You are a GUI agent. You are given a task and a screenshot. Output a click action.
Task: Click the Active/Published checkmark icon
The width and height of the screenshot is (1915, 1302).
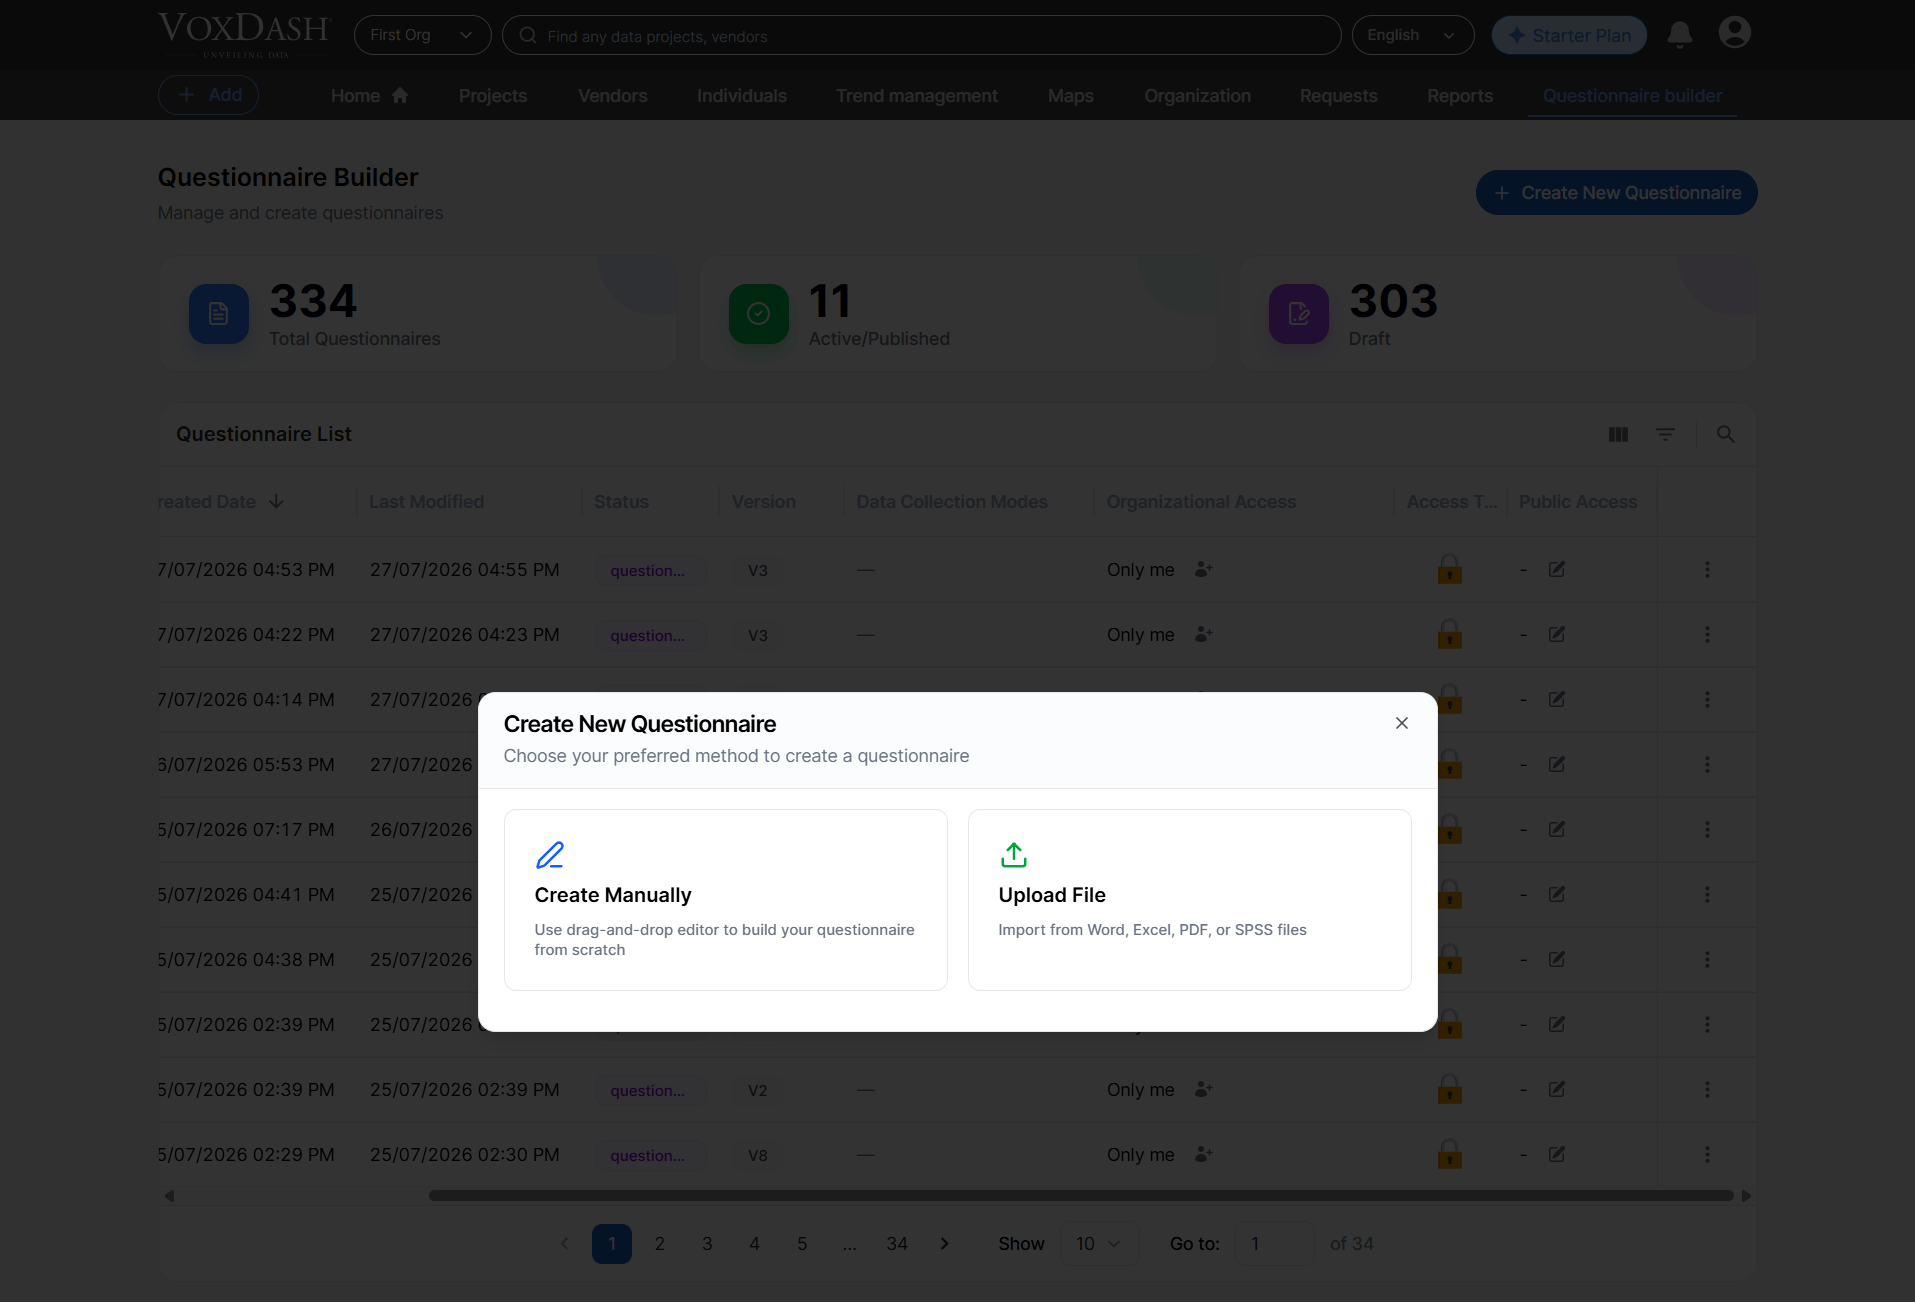[758, 314]
